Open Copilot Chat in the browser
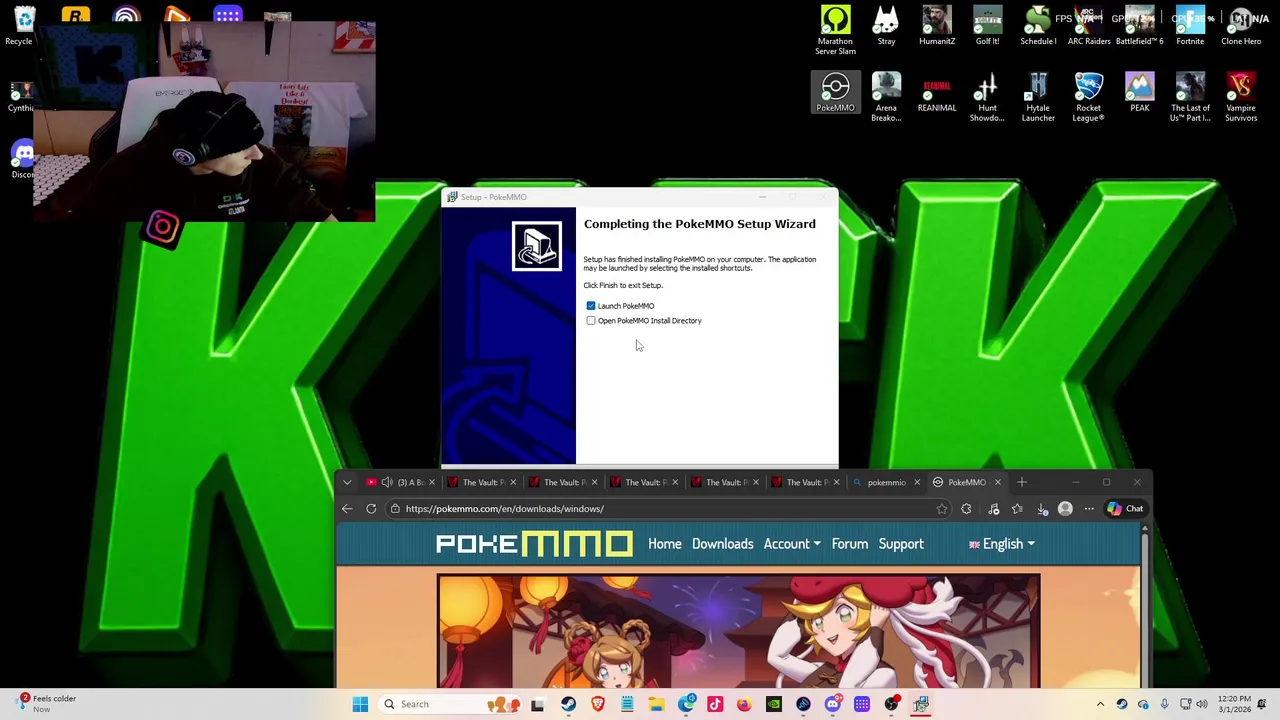Screen dimensions: 1280x720 click(x=1125, y=509)
